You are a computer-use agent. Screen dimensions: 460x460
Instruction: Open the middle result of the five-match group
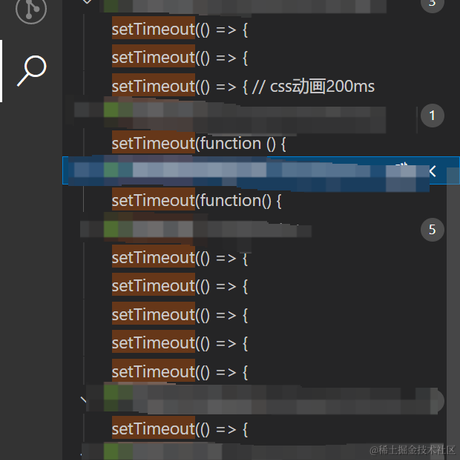180,315
